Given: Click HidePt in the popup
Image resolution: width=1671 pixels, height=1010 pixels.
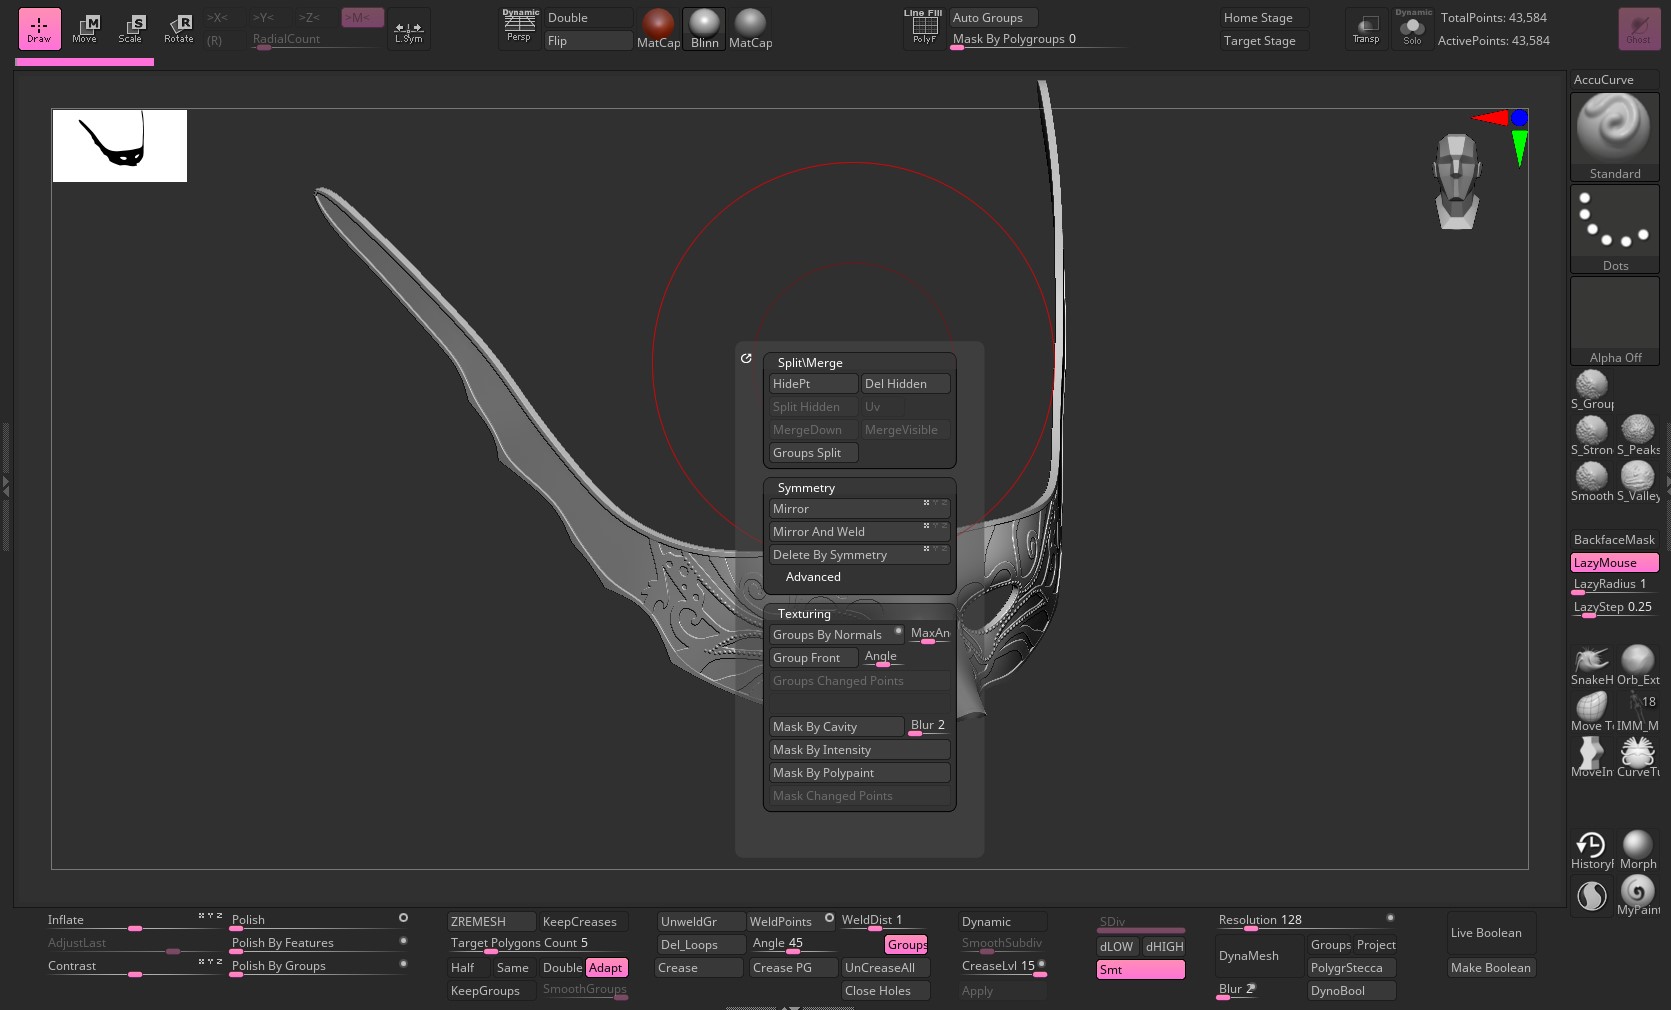Looking at the screenshot, I should click(x=814, y=384).
